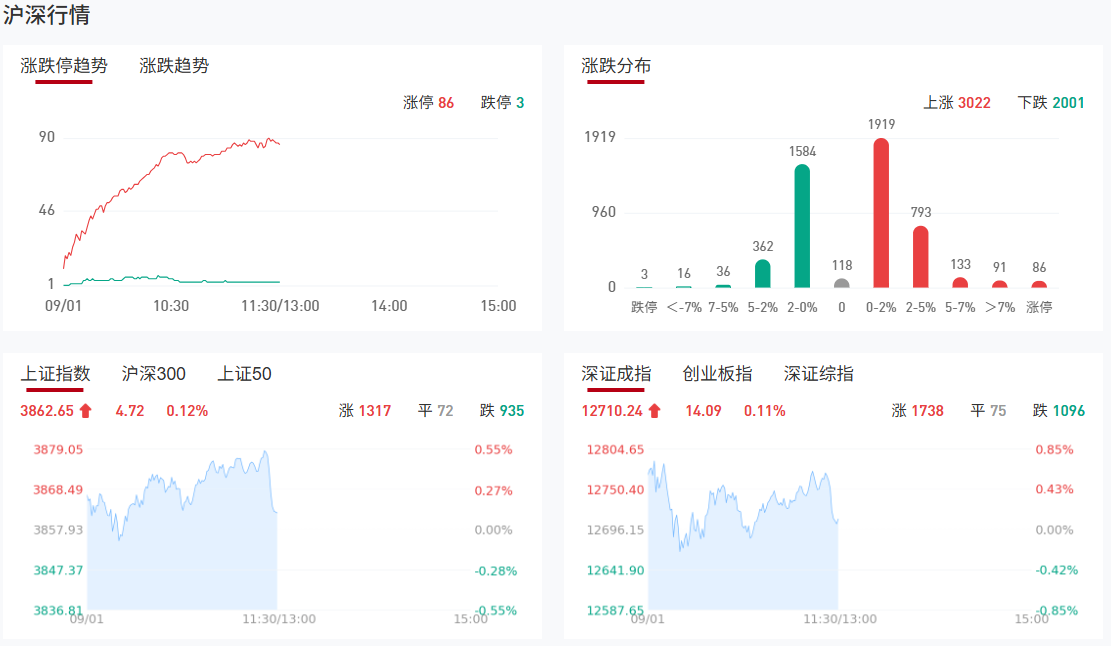The image size is (1111, 646).
Task: Click the 上涨 3022 count label
Action: pos(957,102)
